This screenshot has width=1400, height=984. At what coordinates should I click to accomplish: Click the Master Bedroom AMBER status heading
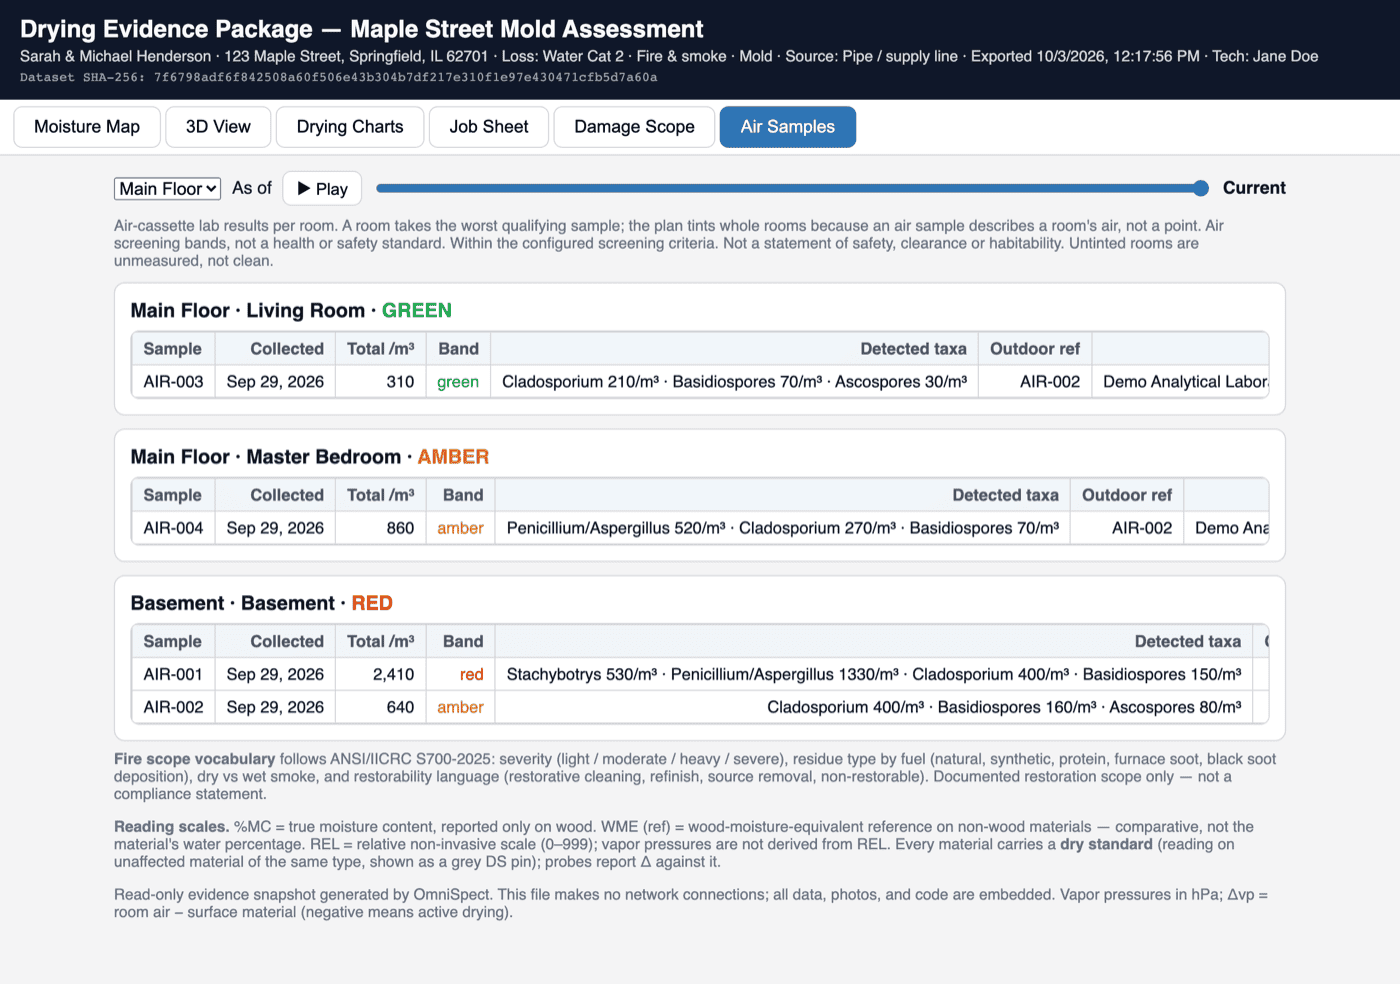310,456
